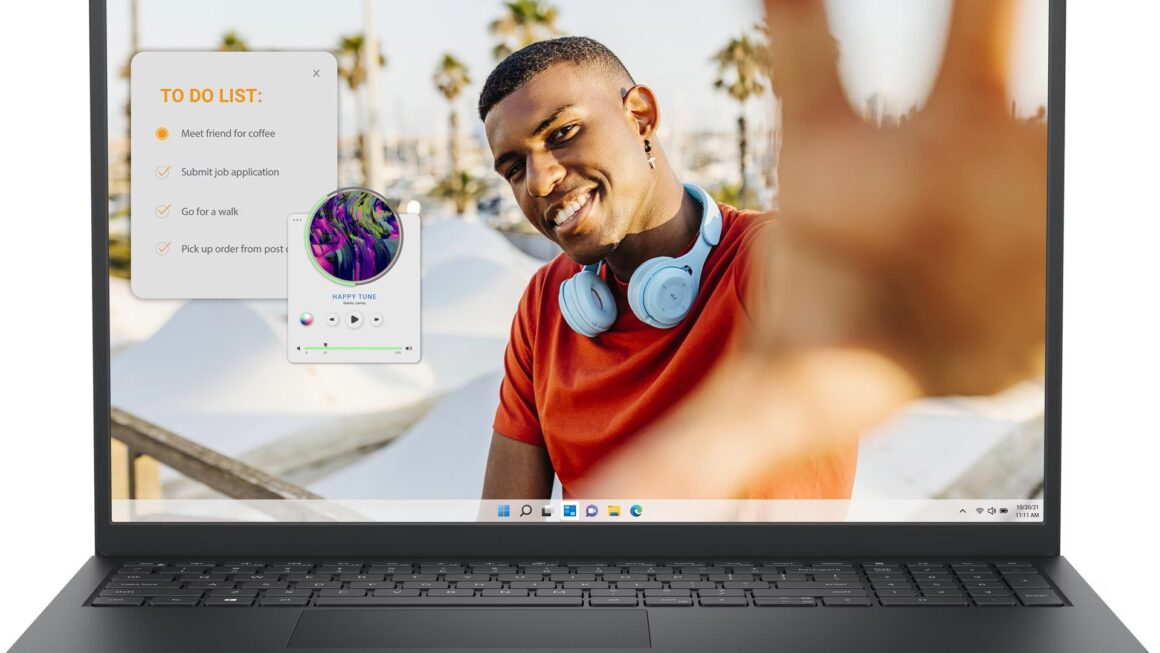The height and width of the screenshot is (653, 1160).
Task: Skip to the next track
Action: [x=376, y=320]
